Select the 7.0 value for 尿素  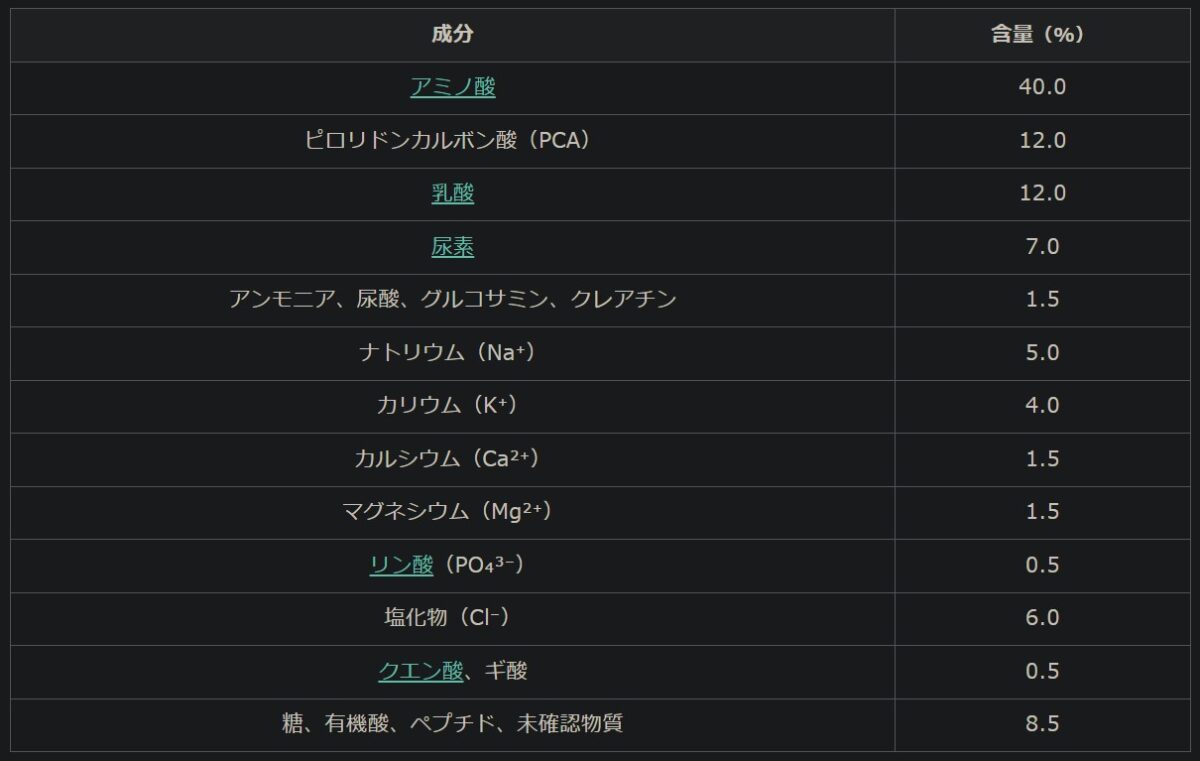point(1042,246)
